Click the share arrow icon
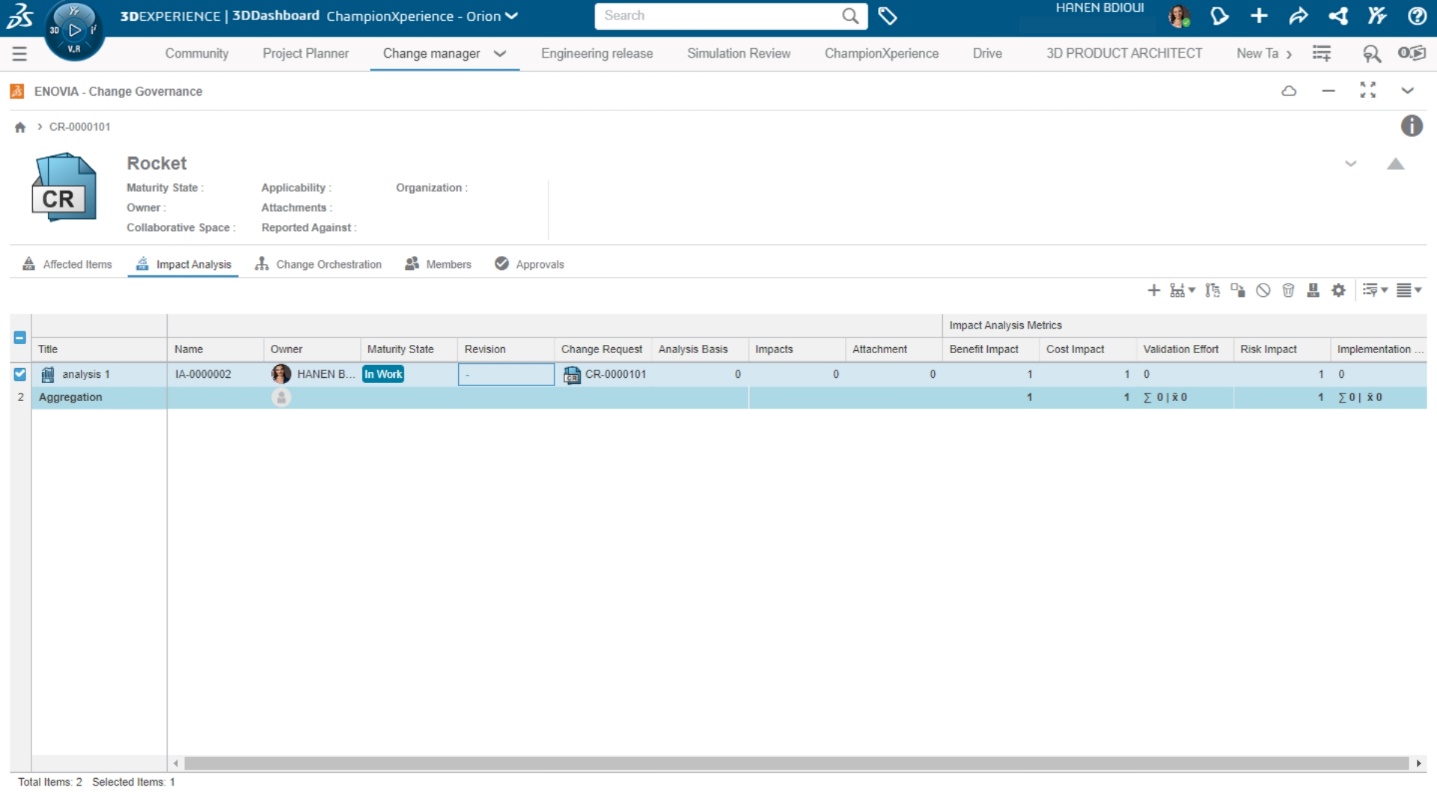 tap(1298, 16)
